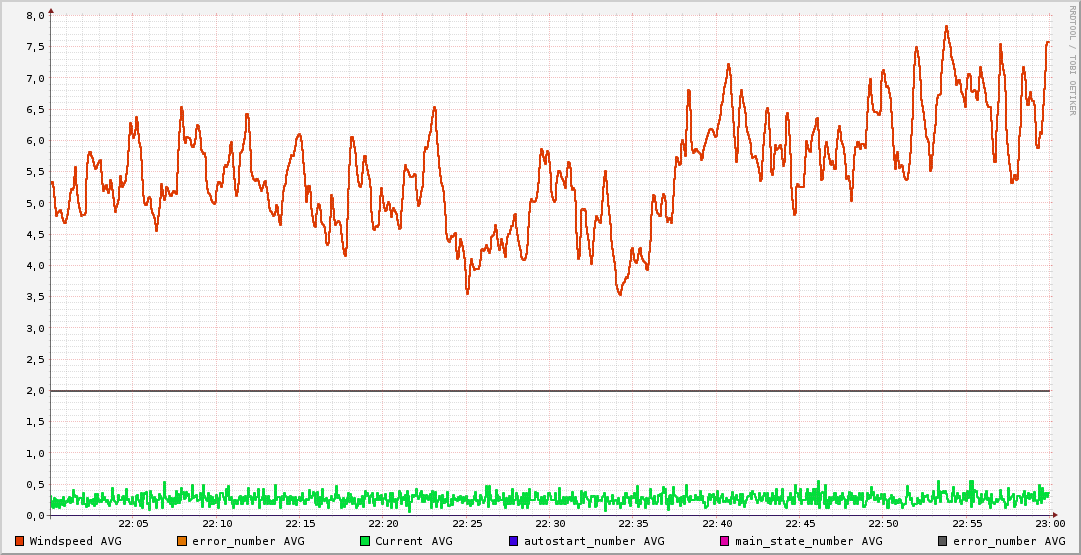The width and height of the screenshot is (1081, 555).
Task: Click the magenta main_state_number legend swatch
Action: (725, 541)
